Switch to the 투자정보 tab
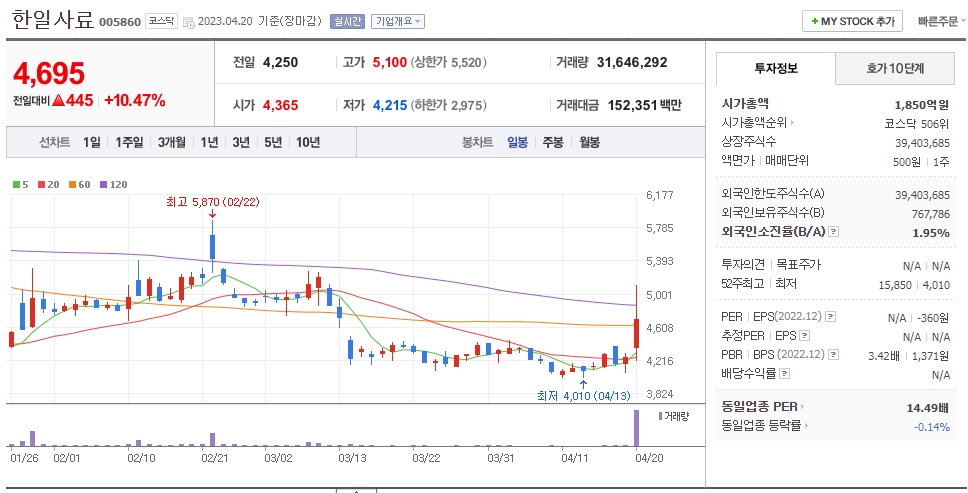Viewport: 968px width, 493px height. click(x=775, y=68)
